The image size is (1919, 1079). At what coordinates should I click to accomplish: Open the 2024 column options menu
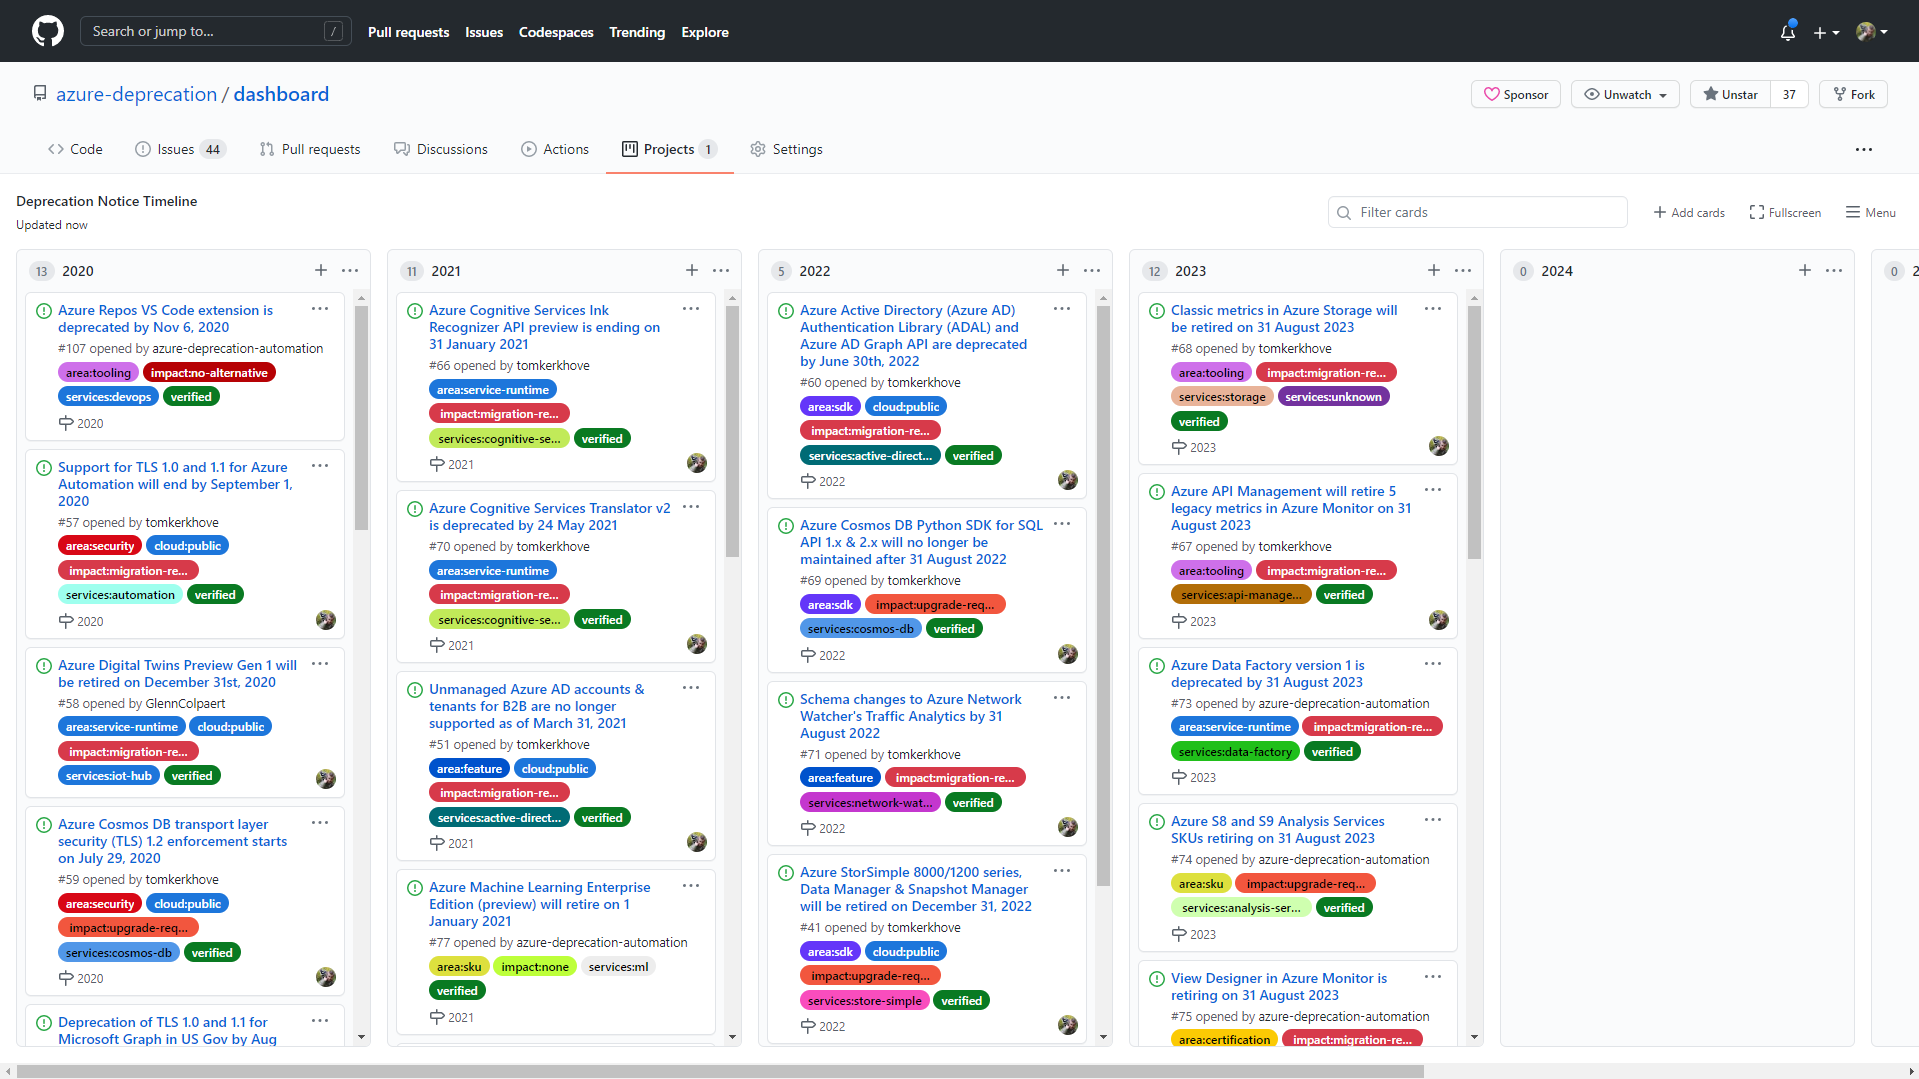[1834, 270]
